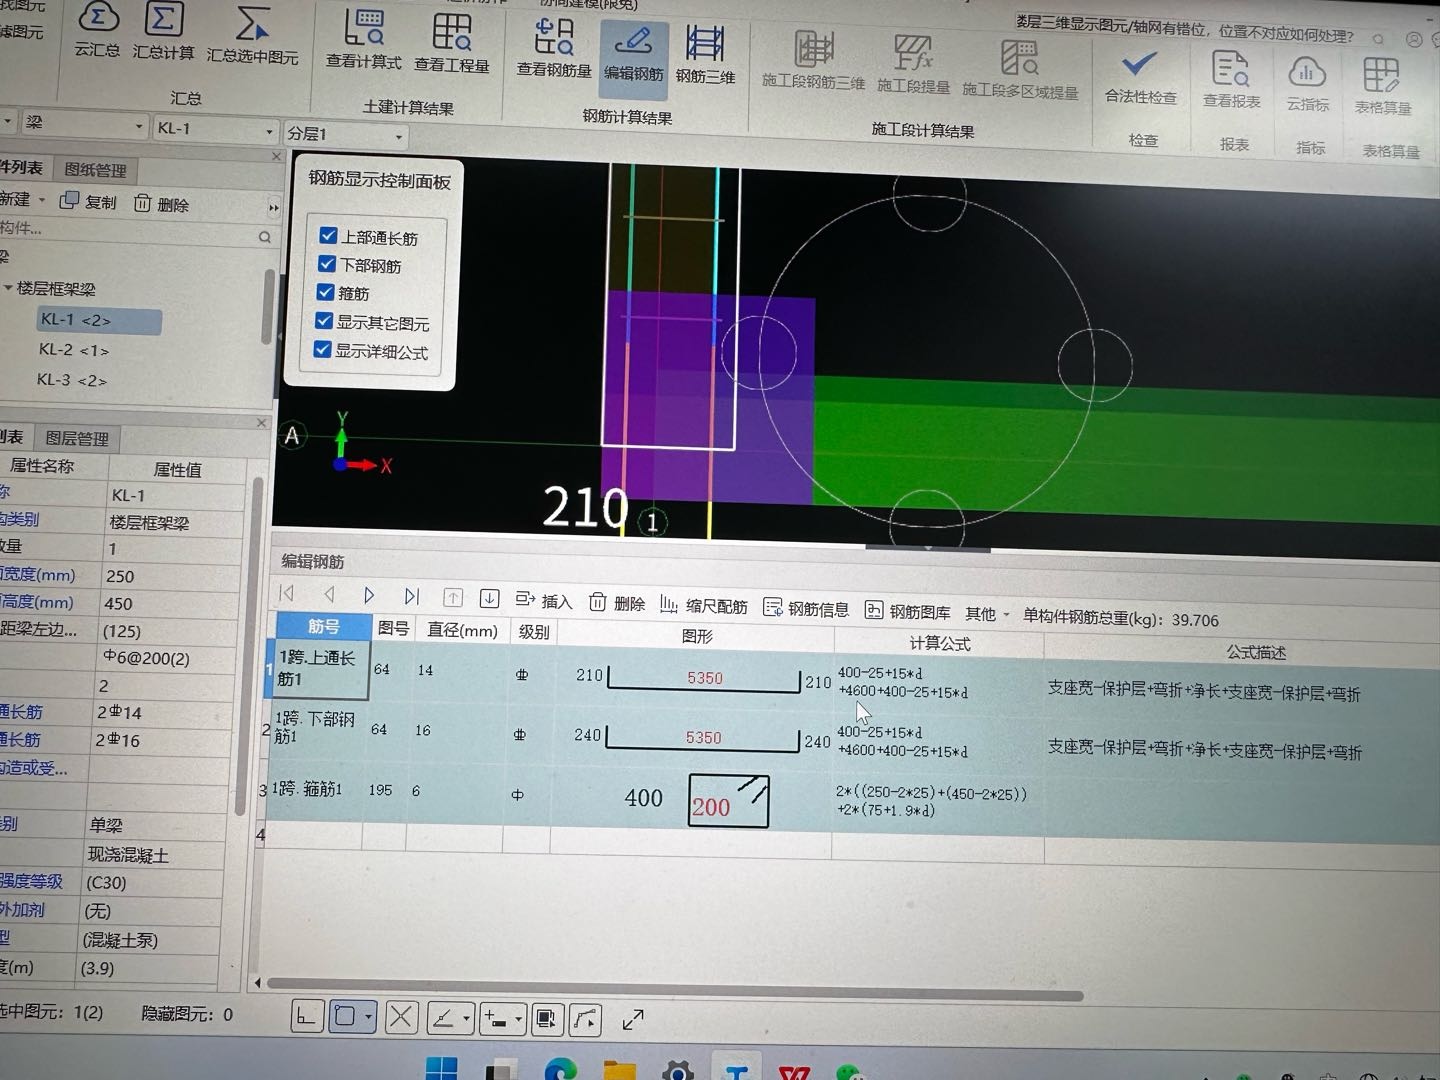Run 汇总计算 summary calculation
Image resolution: width=1440 pixels, height=1080 pixels.
click(164, 31)
